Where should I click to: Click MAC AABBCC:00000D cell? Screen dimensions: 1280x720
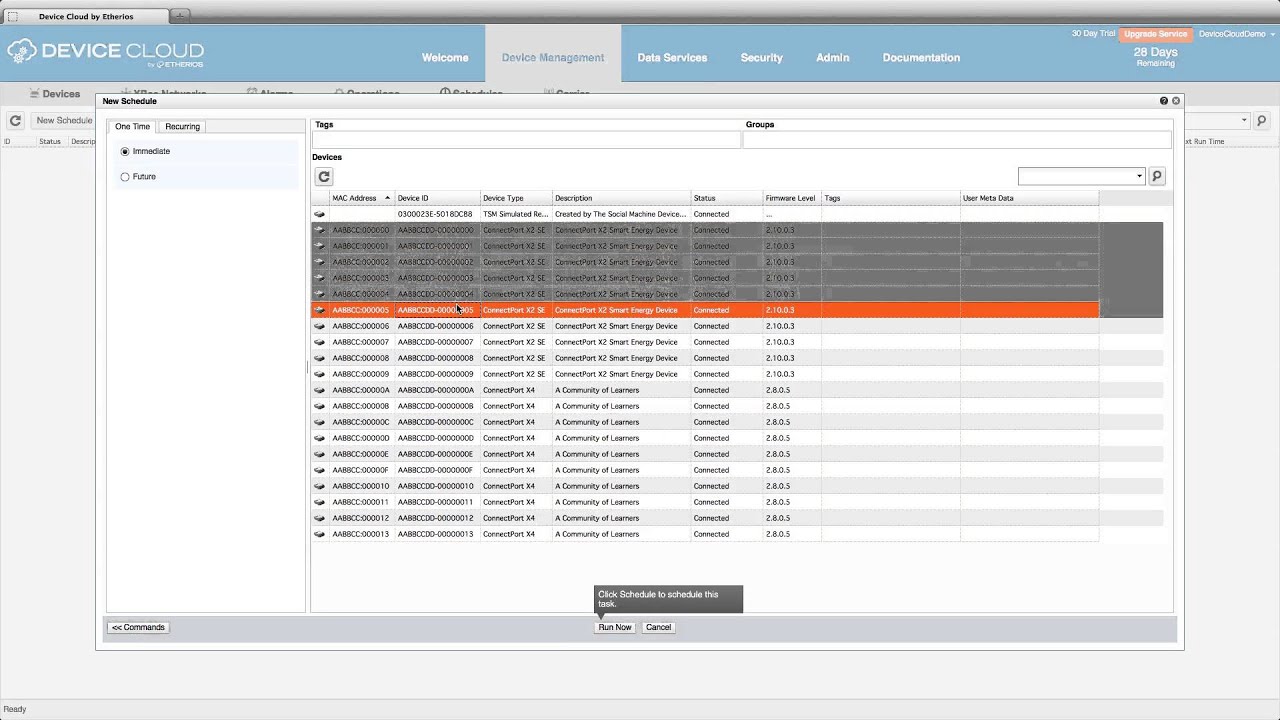pyautogui.click(x=361, y=438)
